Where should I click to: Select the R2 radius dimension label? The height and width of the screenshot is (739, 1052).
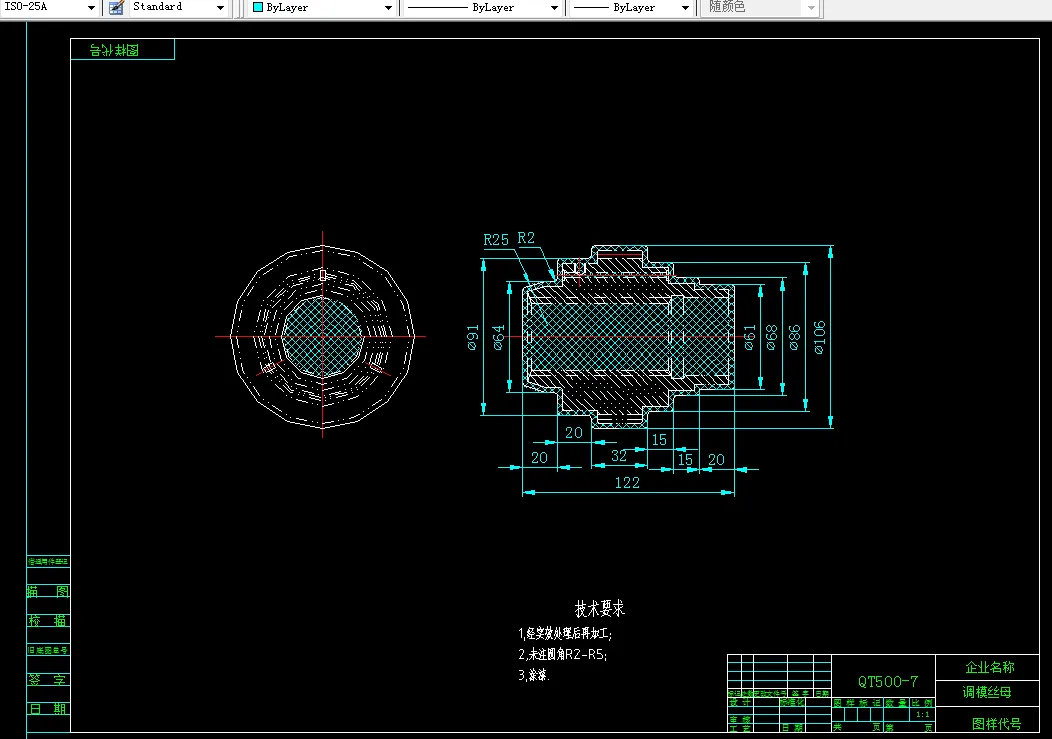(526, 238)
